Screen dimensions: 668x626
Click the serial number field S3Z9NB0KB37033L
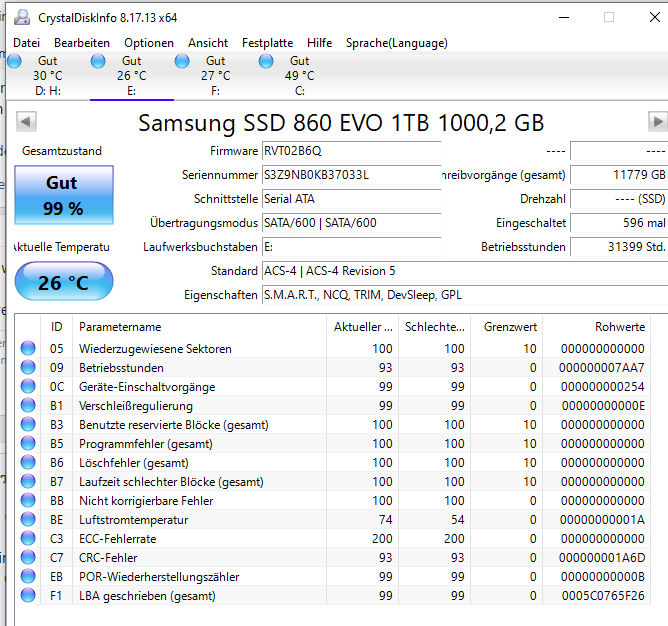pyautogui.click(x=351, y=175)
